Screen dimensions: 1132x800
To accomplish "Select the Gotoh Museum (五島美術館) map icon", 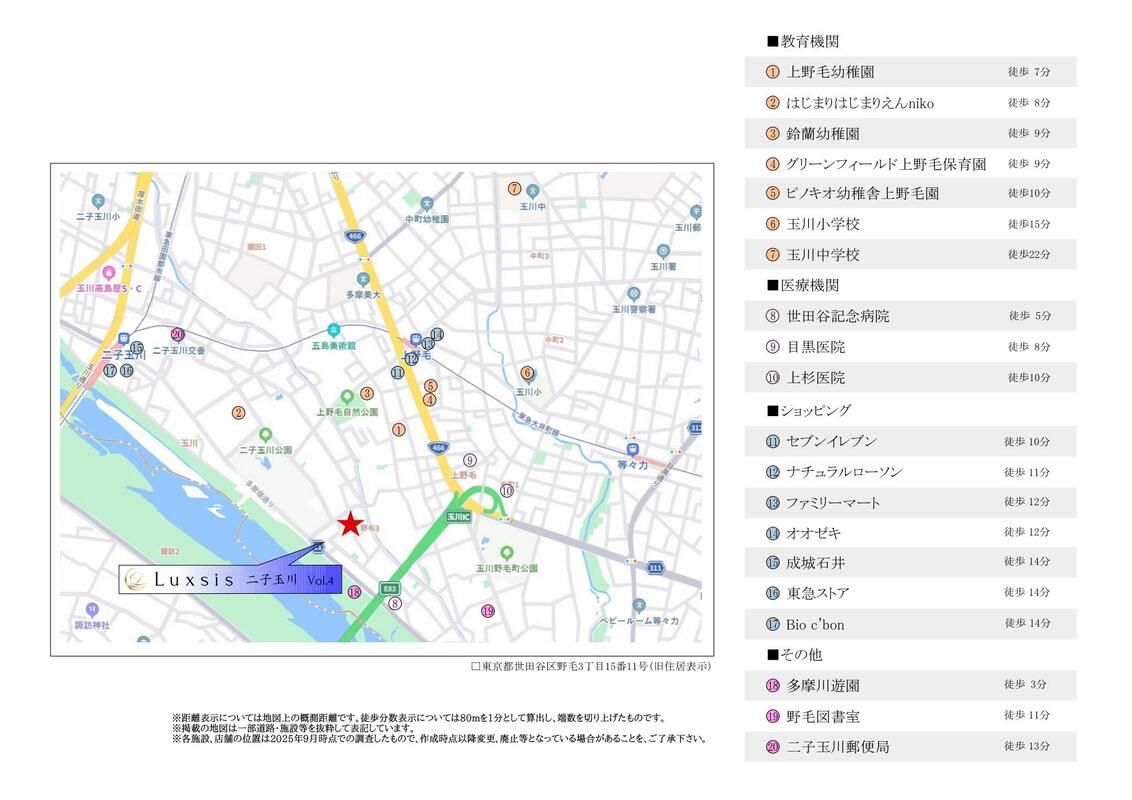I will coord(333,329).
